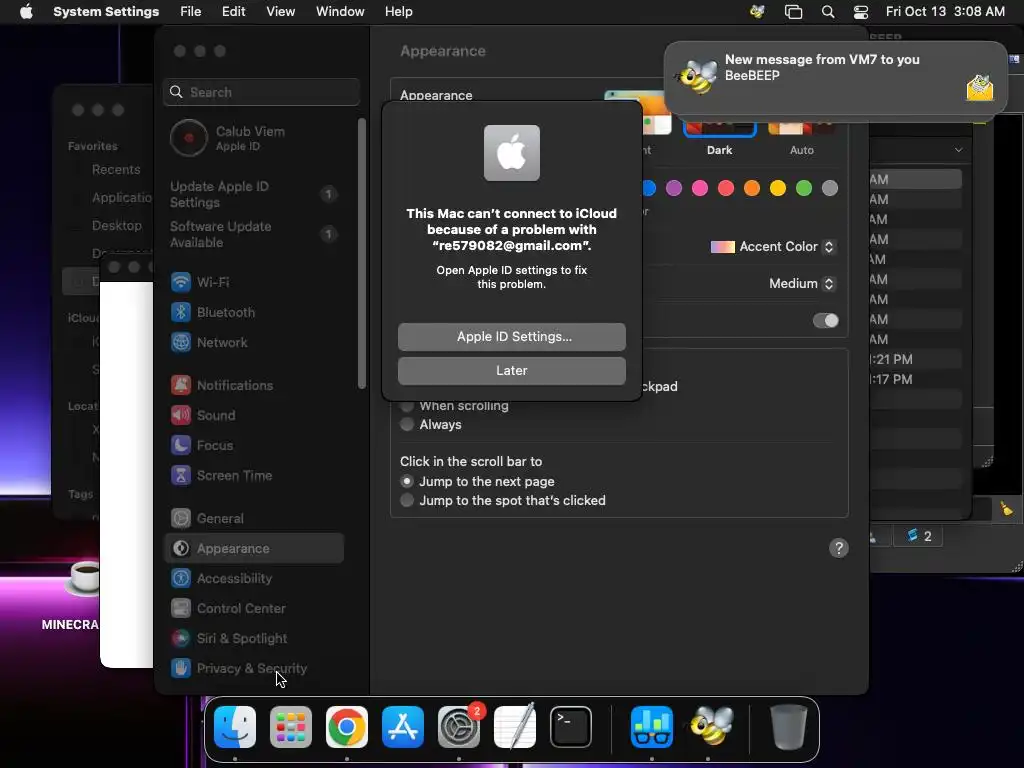The width and height of the screenshot is (1024, 768).
Task: Pick the purple accent color
Action: pos(674,188)
